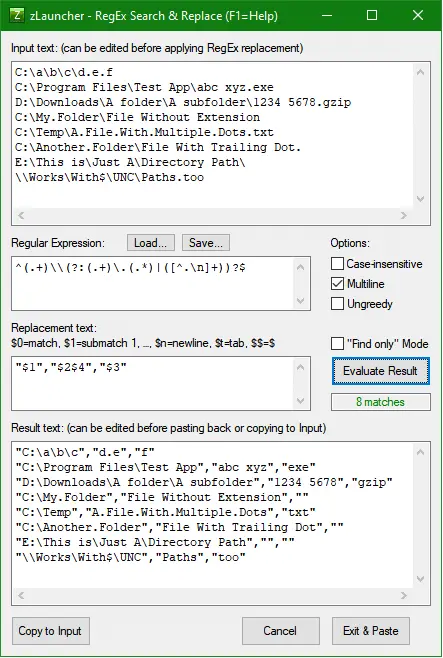Click inside the Replacement text field
This screenshot has height=658, width=443.
pos(153,384)
